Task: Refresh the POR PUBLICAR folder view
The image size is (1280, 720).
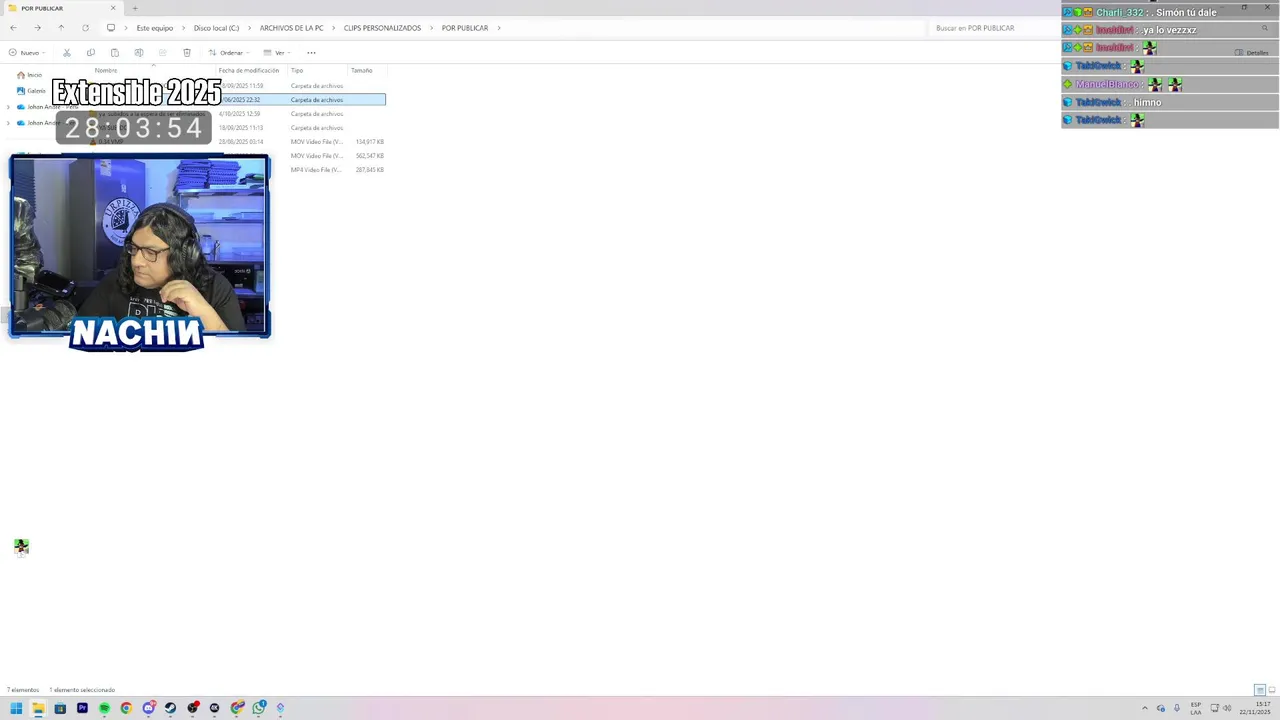Action: pos(85,28)
